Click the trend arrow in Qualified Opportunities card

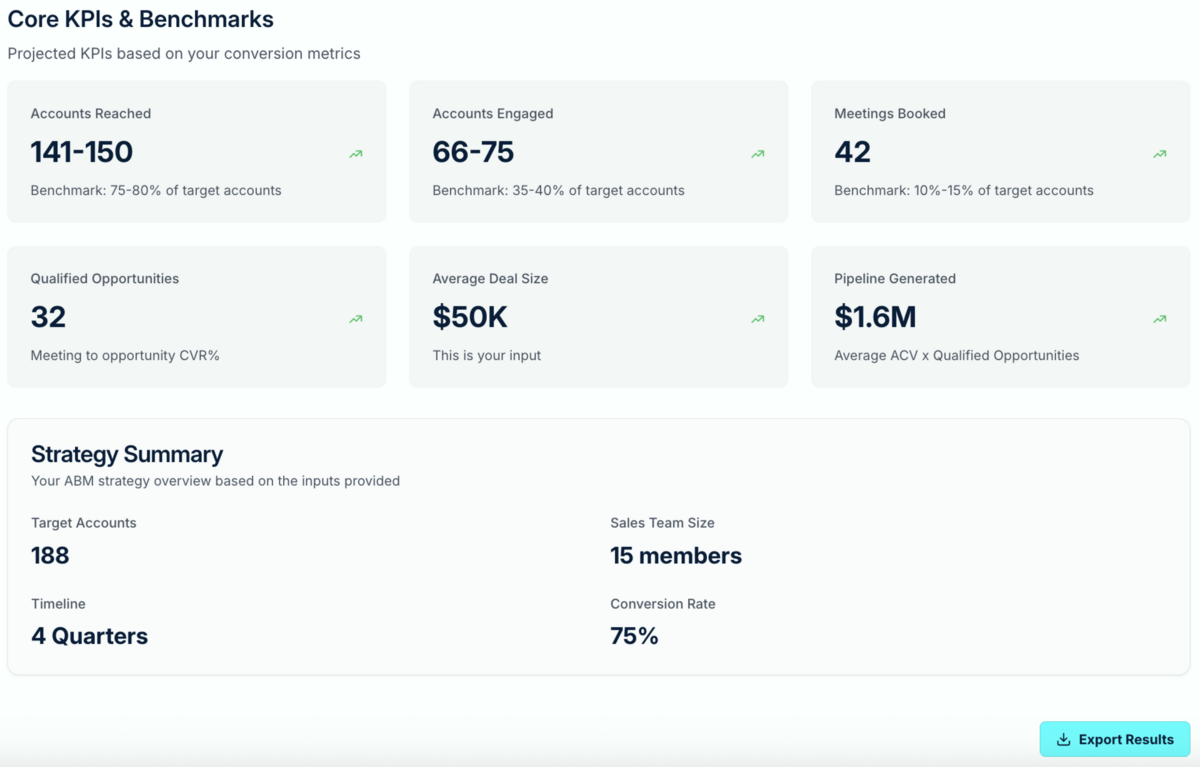coord(356,319)
